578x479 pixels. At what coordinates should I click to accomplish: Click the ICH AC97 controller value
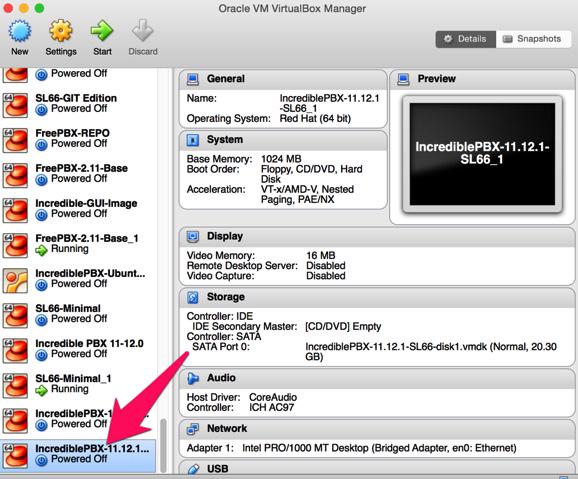[272, 407]
